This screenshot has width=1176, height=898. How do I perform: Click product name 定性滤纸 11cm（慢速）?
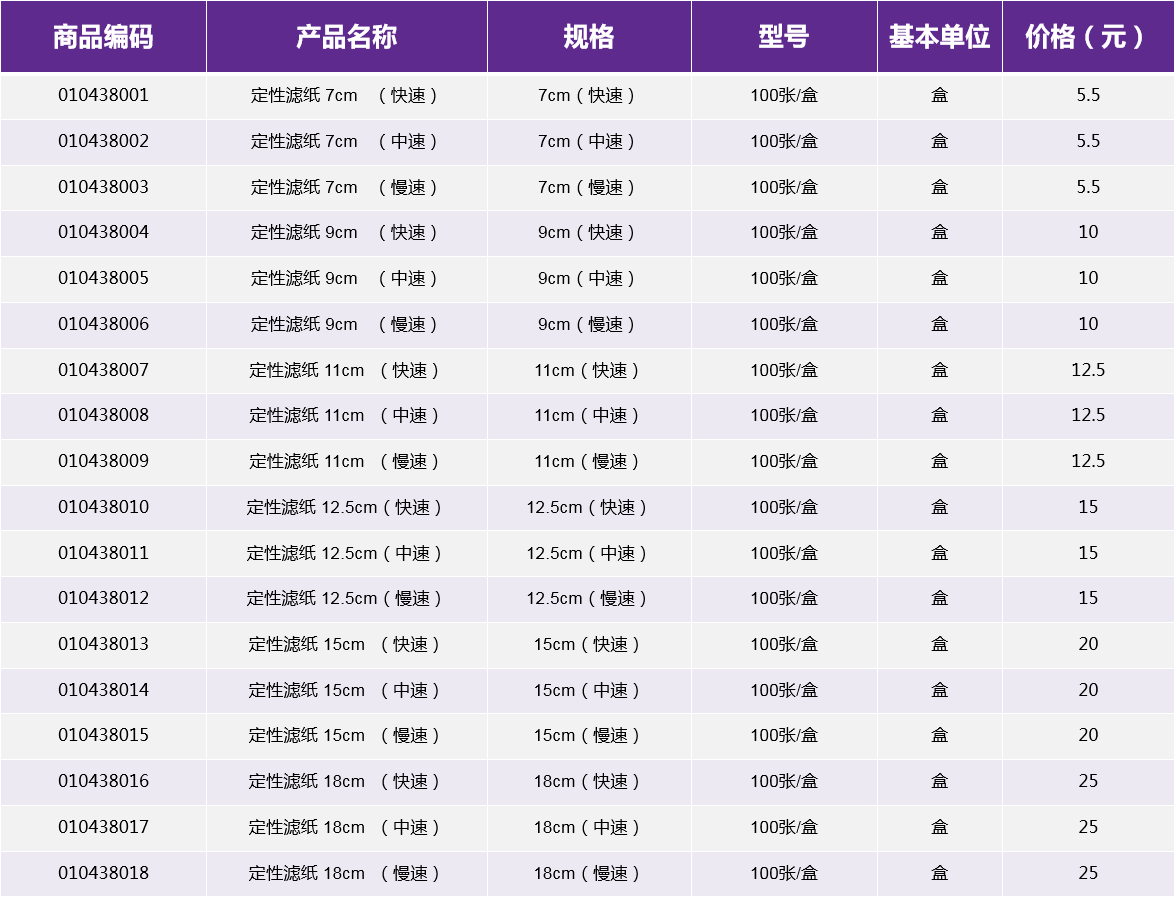[344, 461]
